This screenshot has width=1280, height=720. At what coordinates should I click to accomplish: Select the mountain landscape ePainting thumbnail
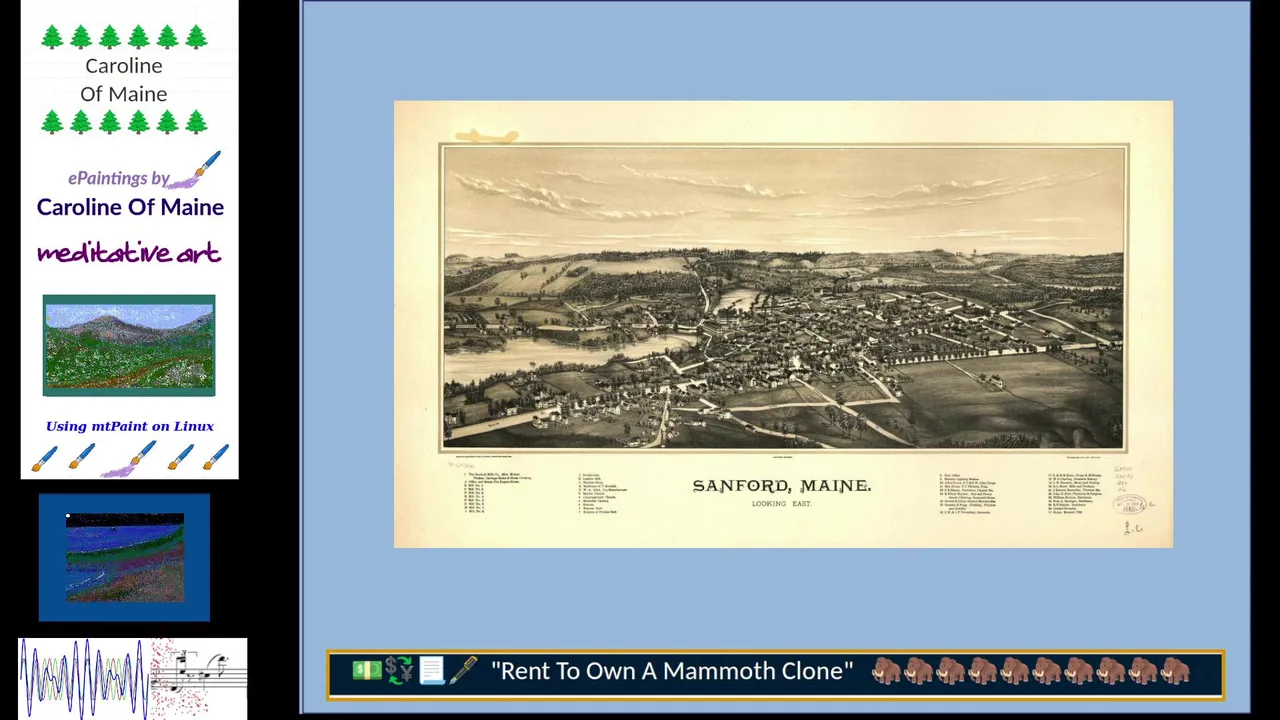coord(129,346)
